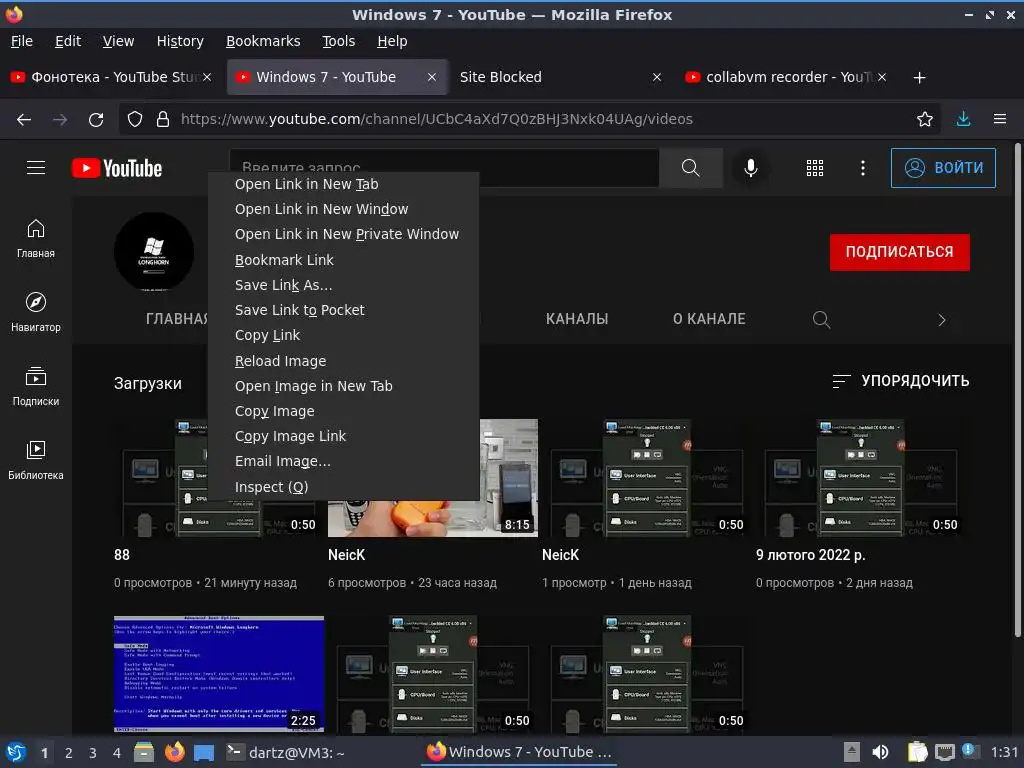Switch to workspace 2 in taskbar
The height and width of the screenshot is (768, 1024).
coord(69,753)
